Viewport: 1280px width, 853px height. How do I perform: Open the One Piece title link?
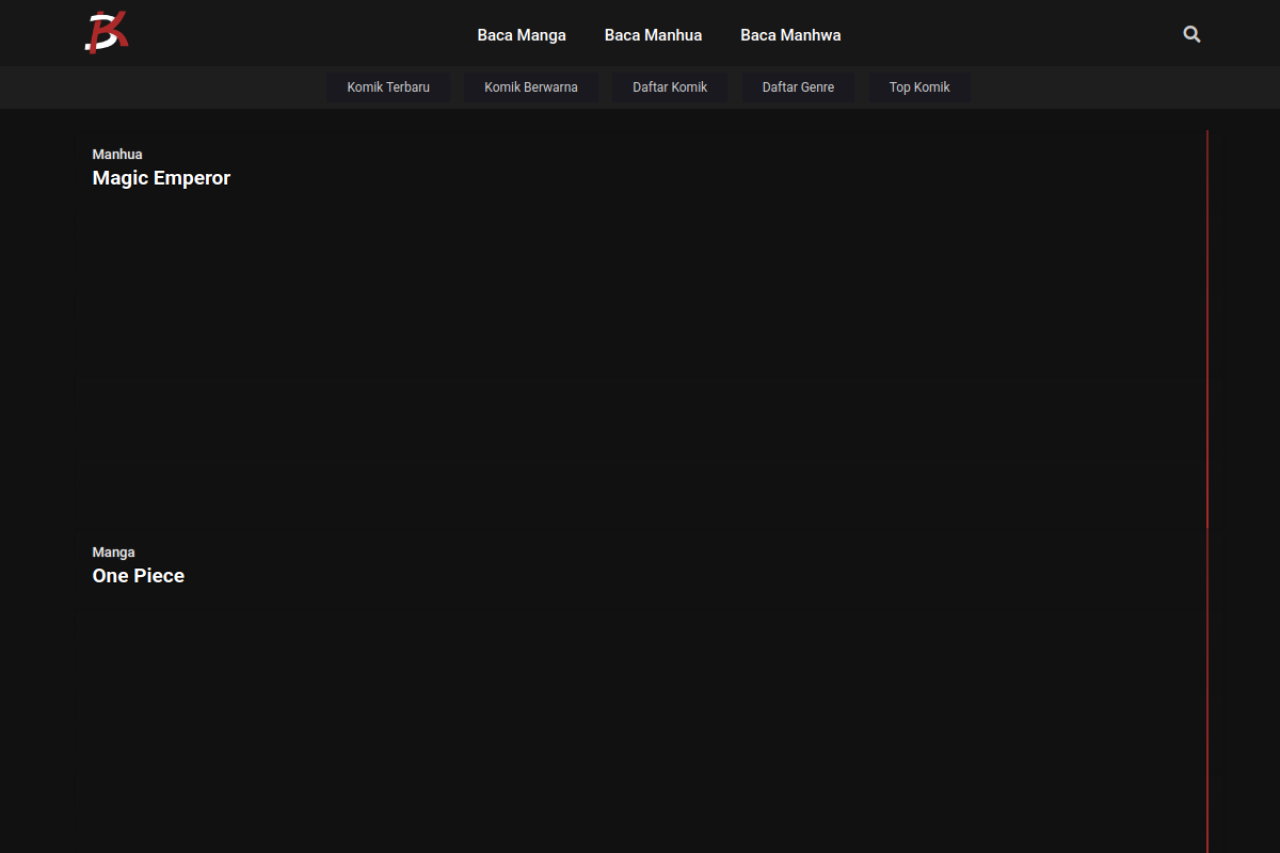pyautogui.click(x=138, y=576)
